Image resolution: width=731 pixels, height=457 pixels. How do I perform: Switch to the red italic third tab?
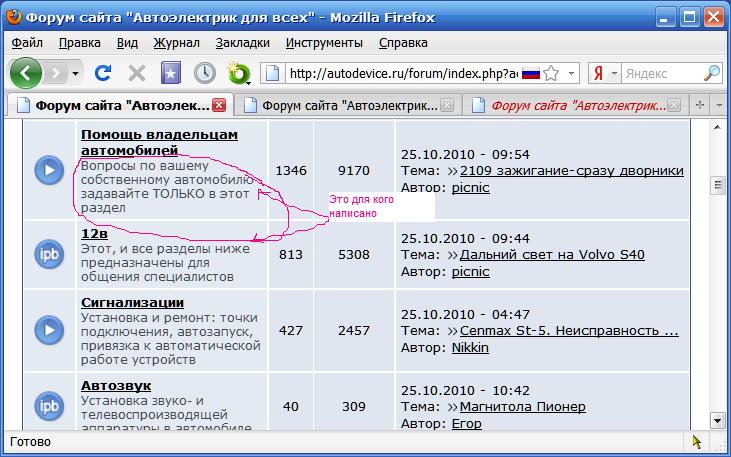coord(576,105)
